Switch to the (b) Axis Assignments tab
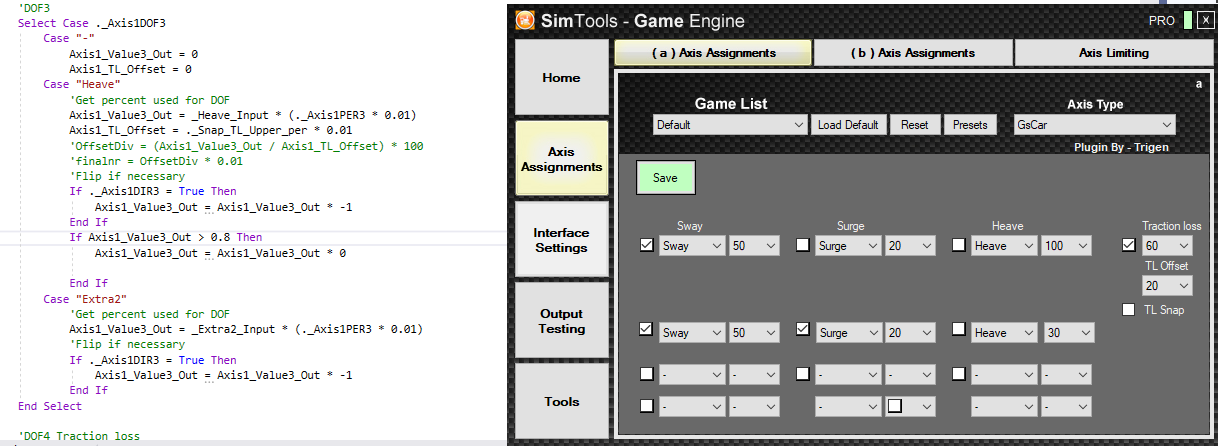The image size is (1218, 446). pyautogui.click(x=913, y=53)
